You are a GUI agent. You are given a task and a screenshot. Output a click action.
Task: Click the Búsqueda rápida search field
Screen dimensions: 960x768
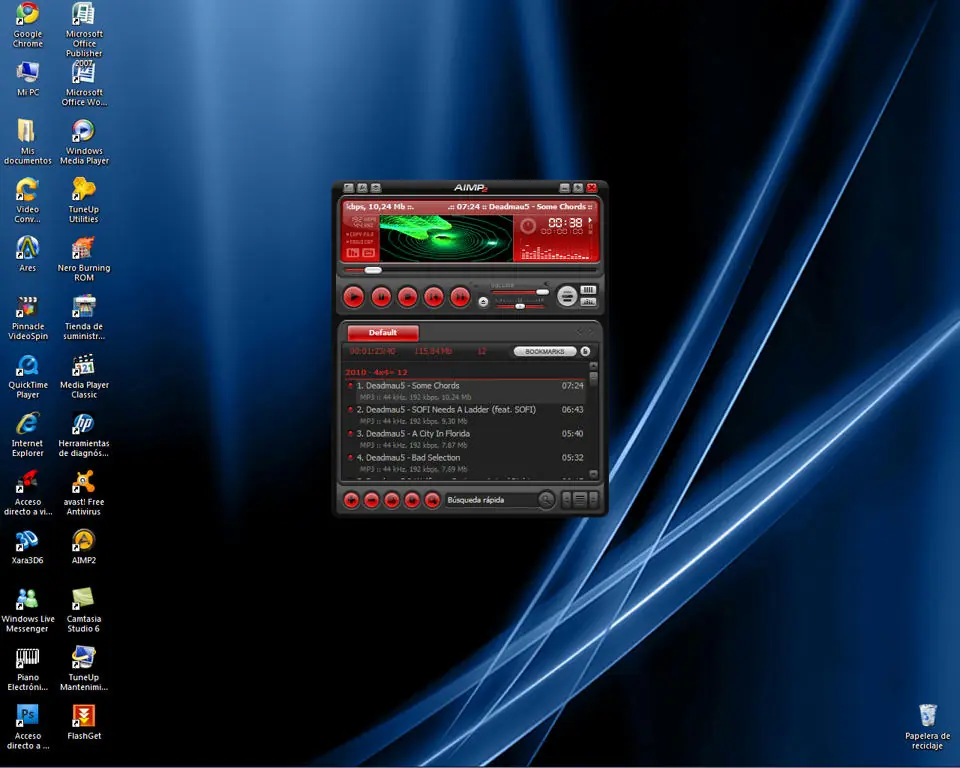tap(491, 500)
